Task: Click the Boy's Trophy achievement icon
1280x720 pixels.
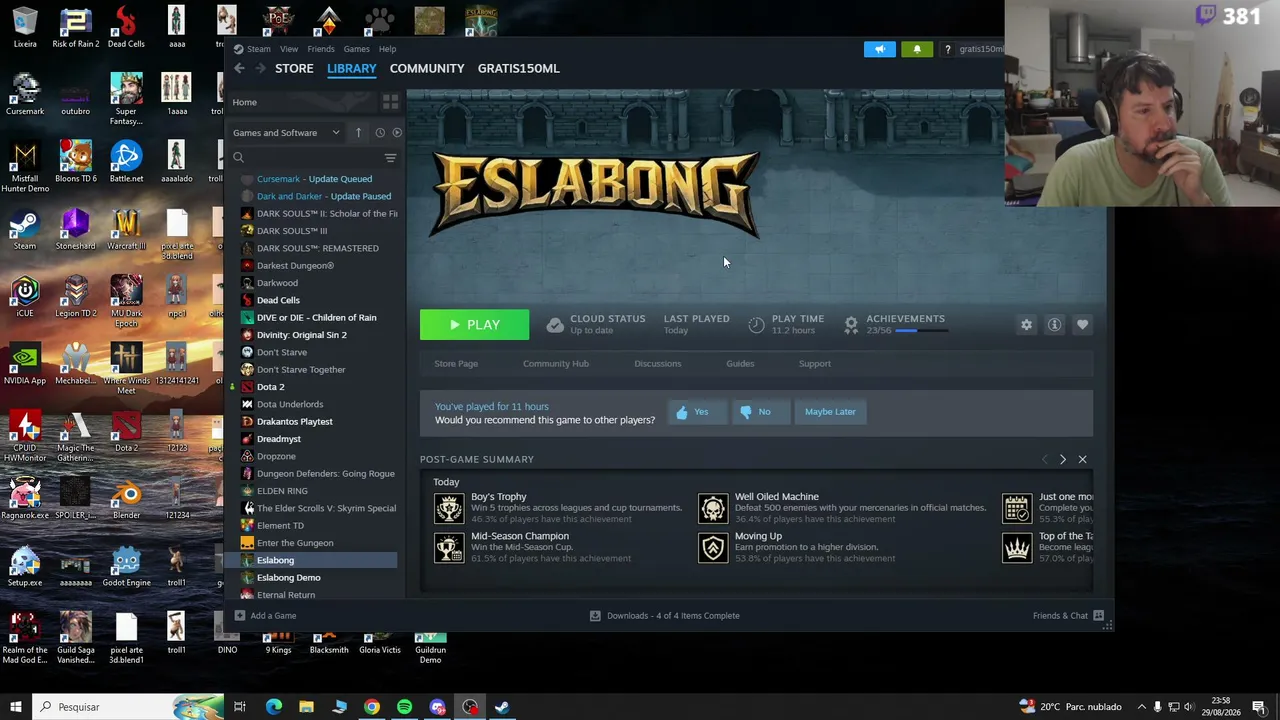Action: click(449, 508)
